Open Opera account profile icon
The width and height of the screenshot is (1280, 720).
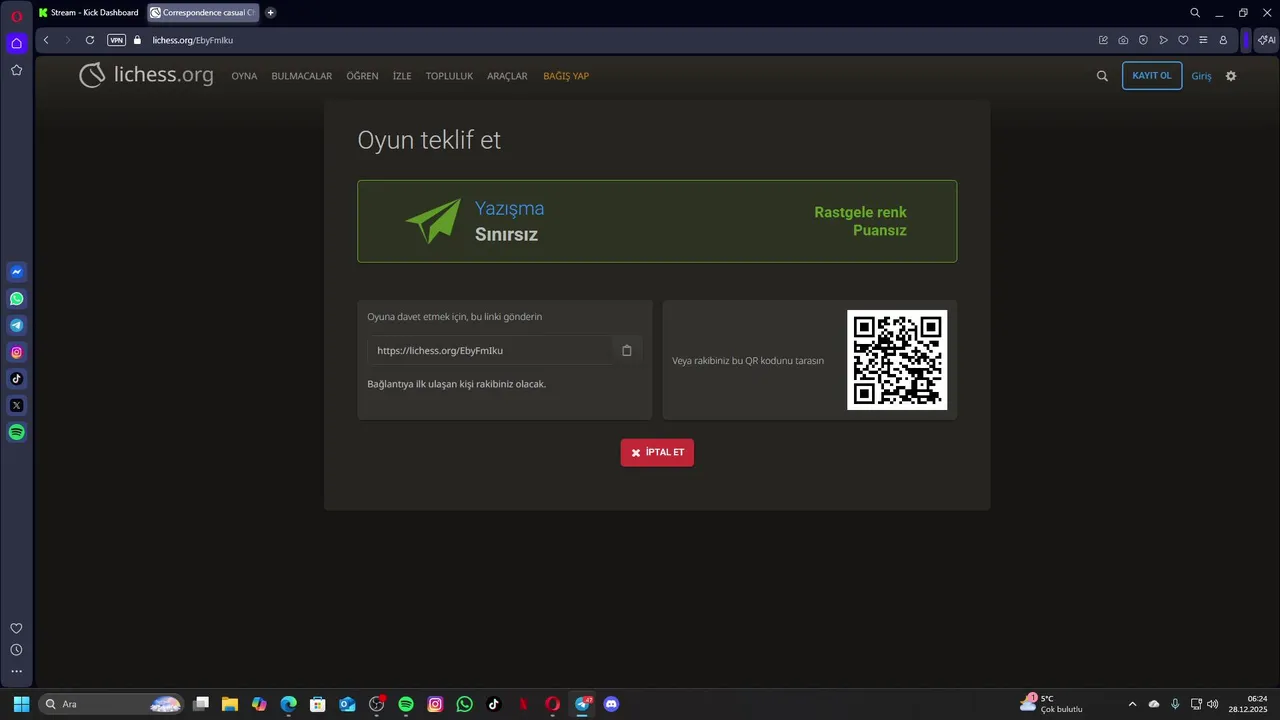(x=1223, y=40)
